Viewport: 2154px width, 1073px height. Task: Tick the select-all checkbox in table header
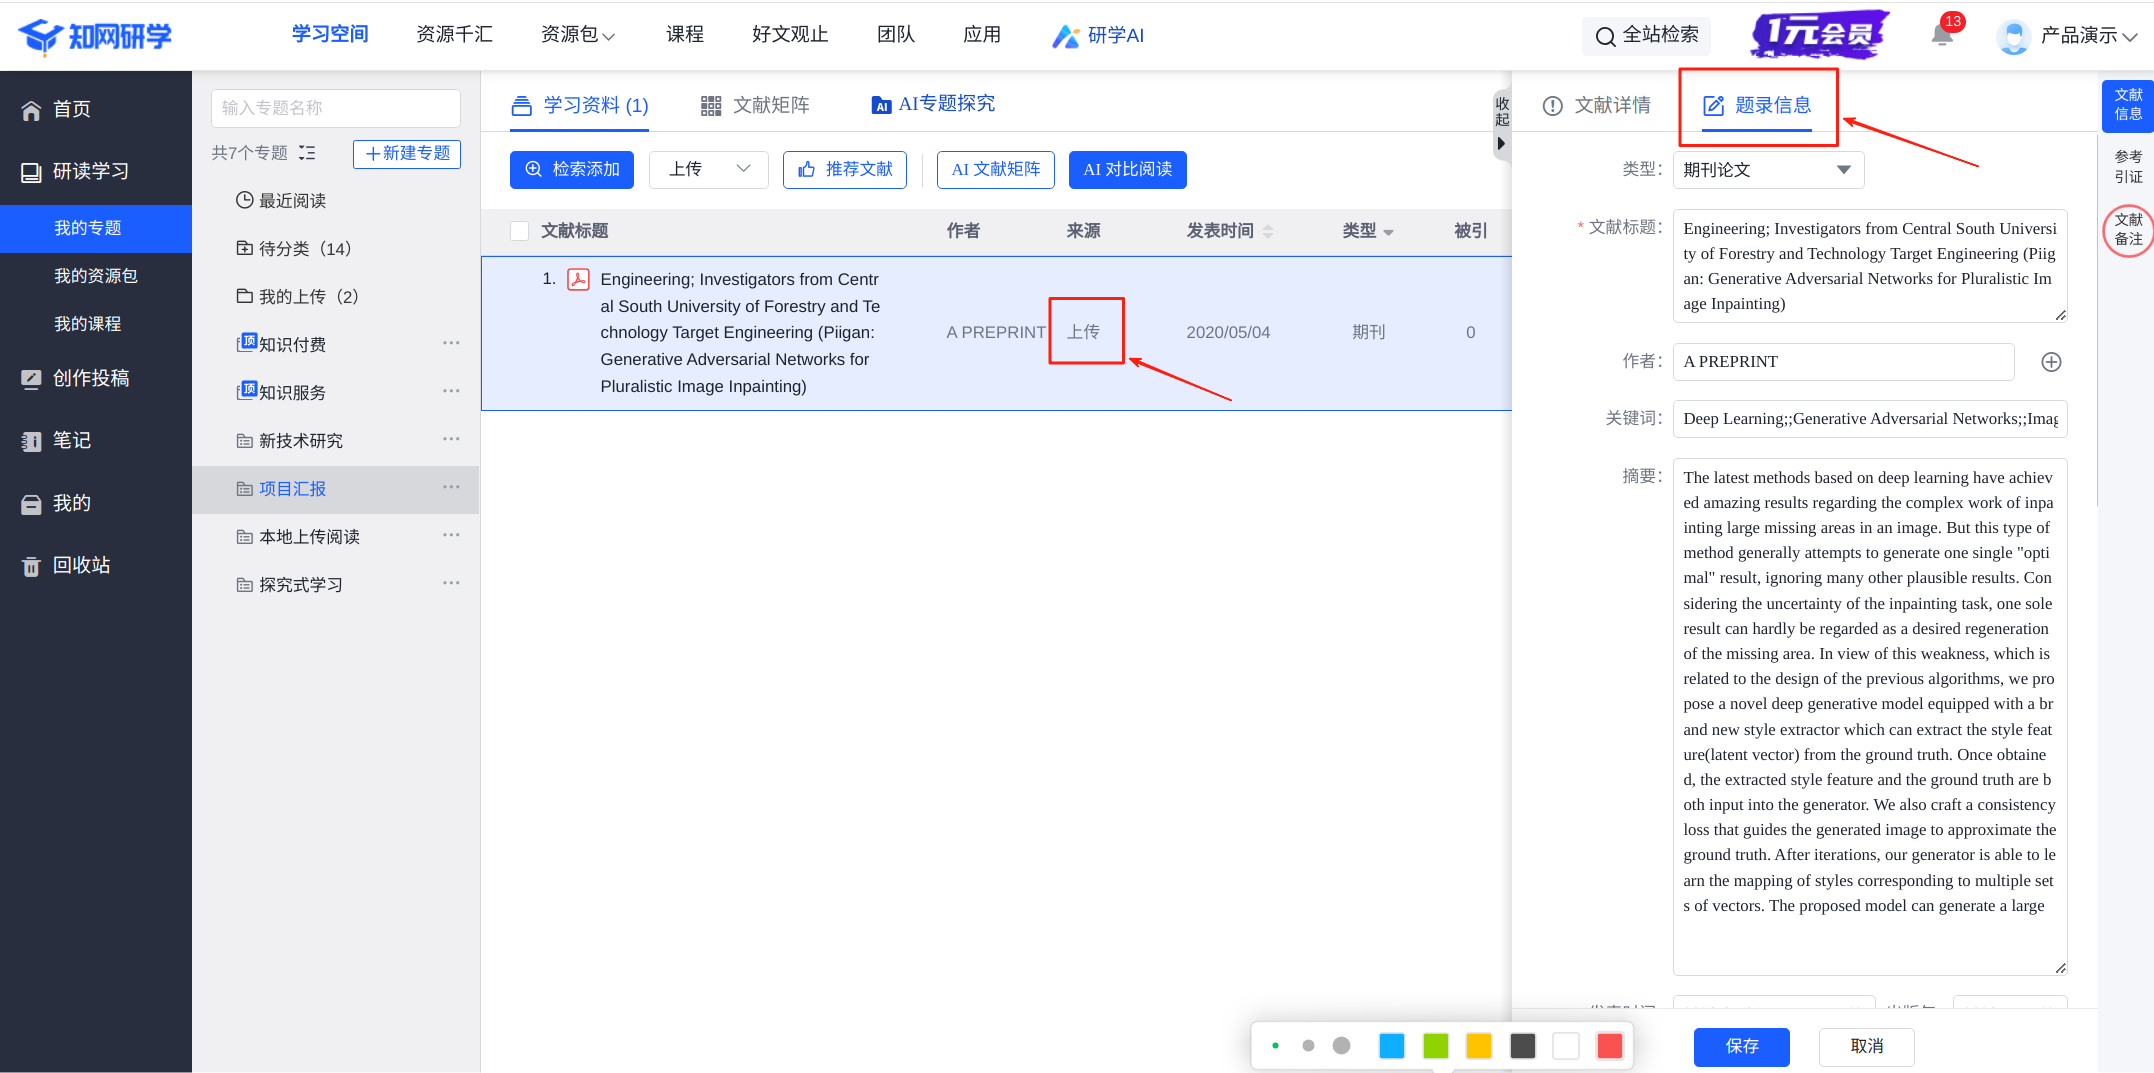pos(520,231)
